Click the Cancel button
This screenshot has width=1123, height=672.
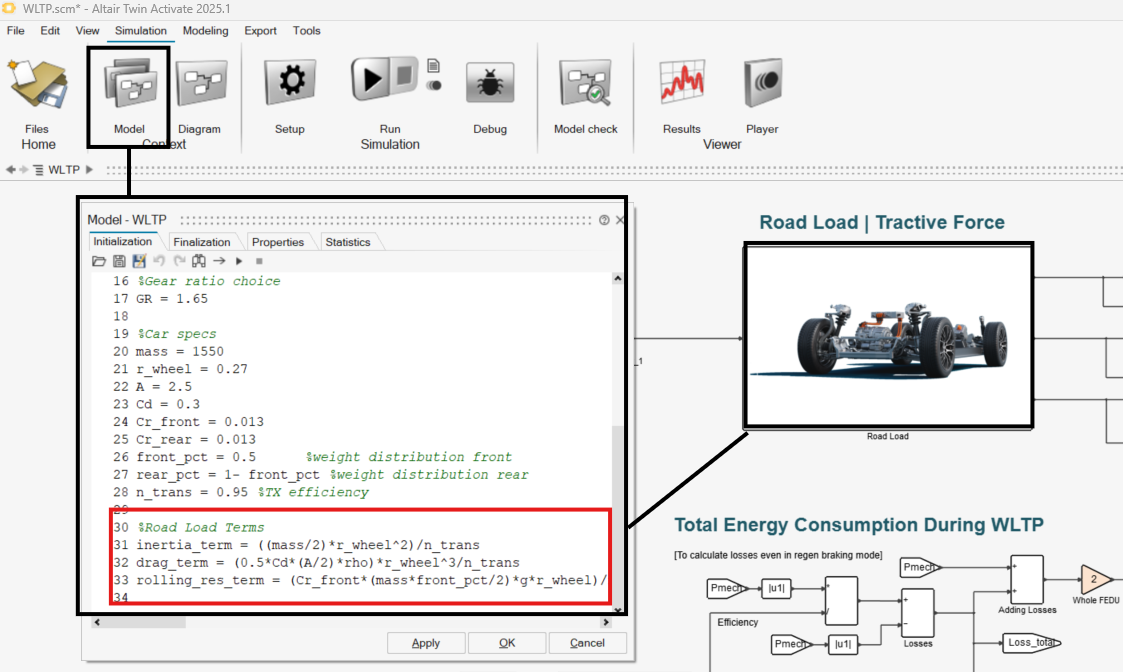[587, 643]
